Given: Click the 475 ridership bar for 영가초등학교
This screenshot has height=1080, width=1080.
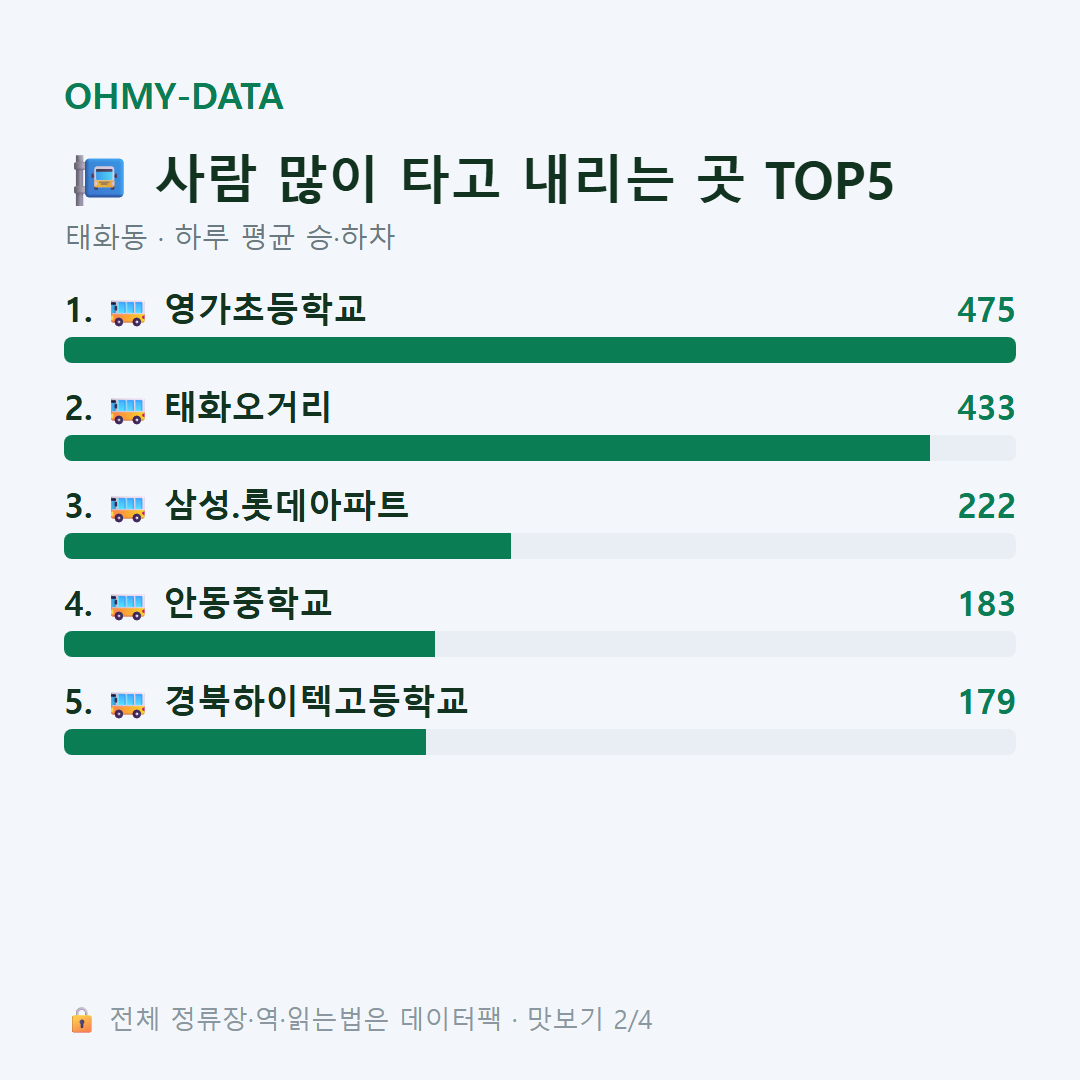Looking at the screenshot, I should [540, 350].
